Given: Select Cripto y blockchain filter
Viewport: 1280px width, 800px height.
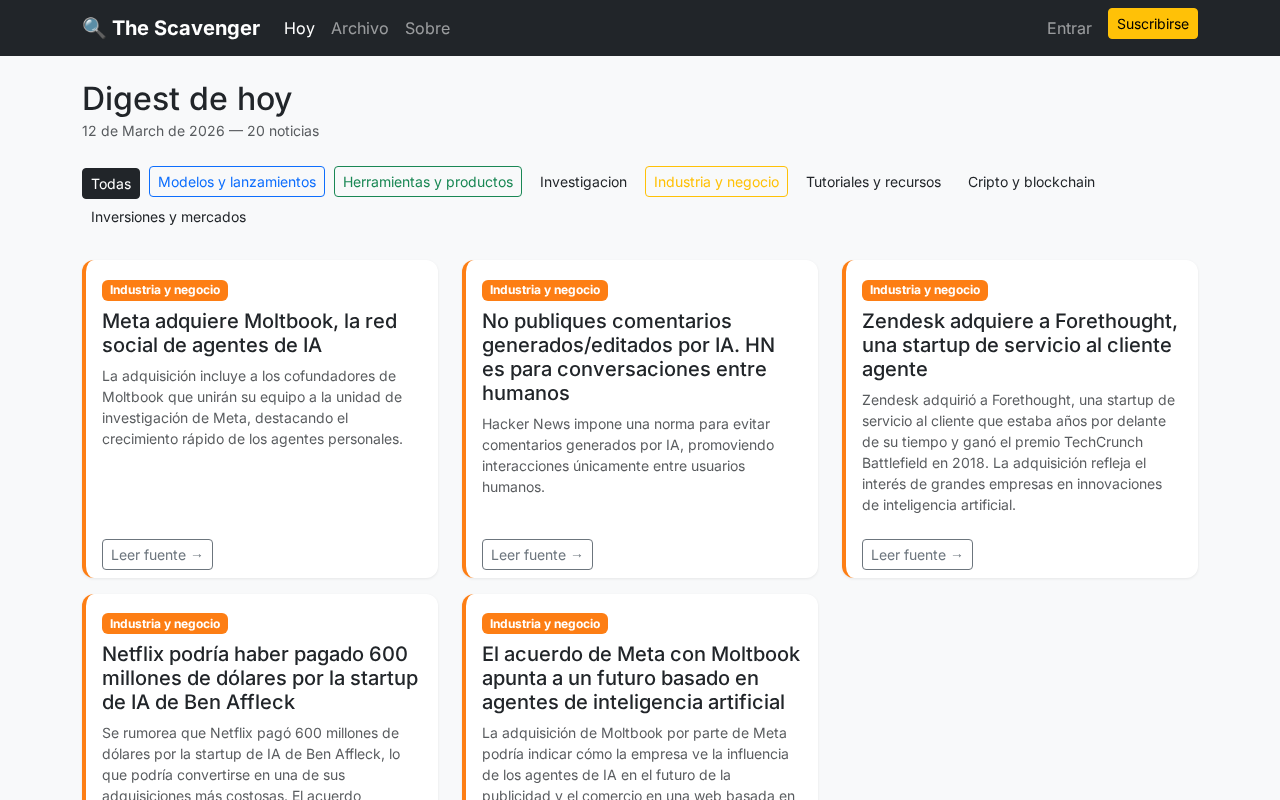Looking at the screenshot, I should coord(1031,182).
